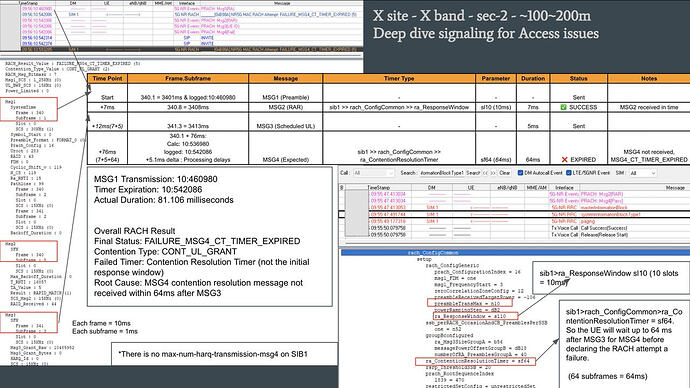690x388 pixels.
Task: Click eNB/gNB column header in lower log
Action: coord(507,187)
